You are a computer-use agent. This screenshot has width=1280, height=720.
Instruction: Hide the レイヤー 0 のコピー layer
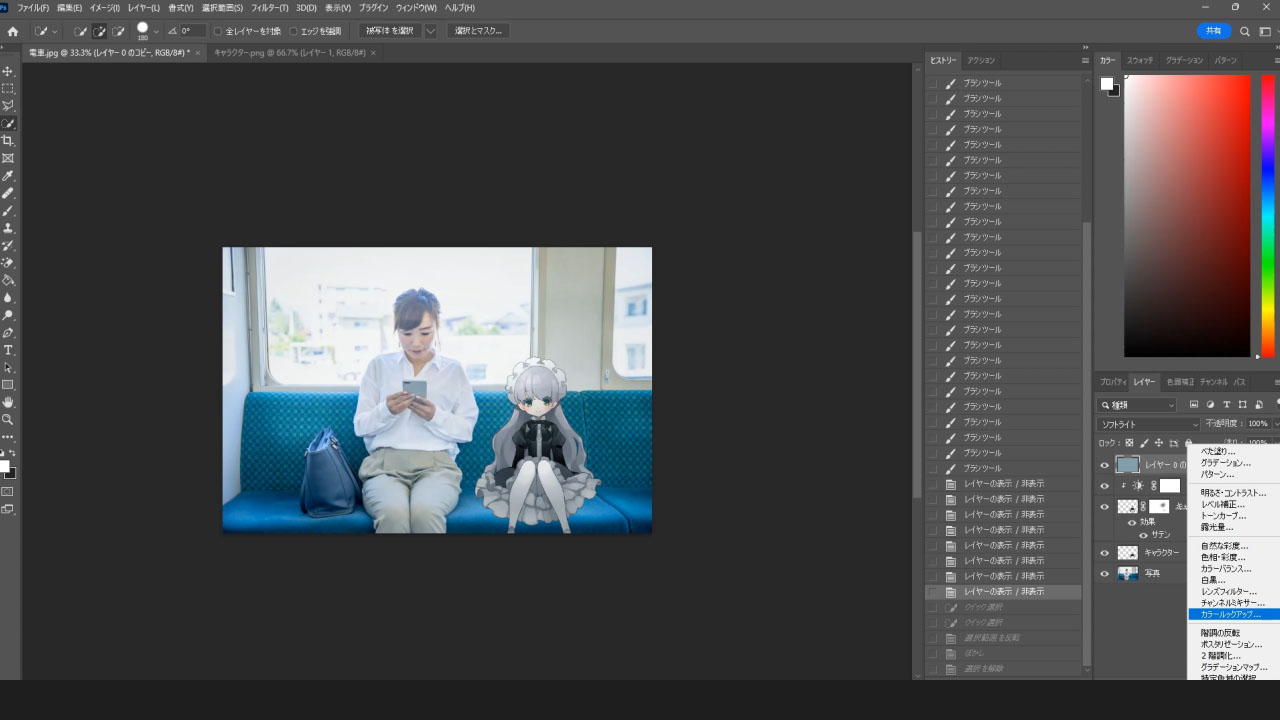click(1105, 464)
